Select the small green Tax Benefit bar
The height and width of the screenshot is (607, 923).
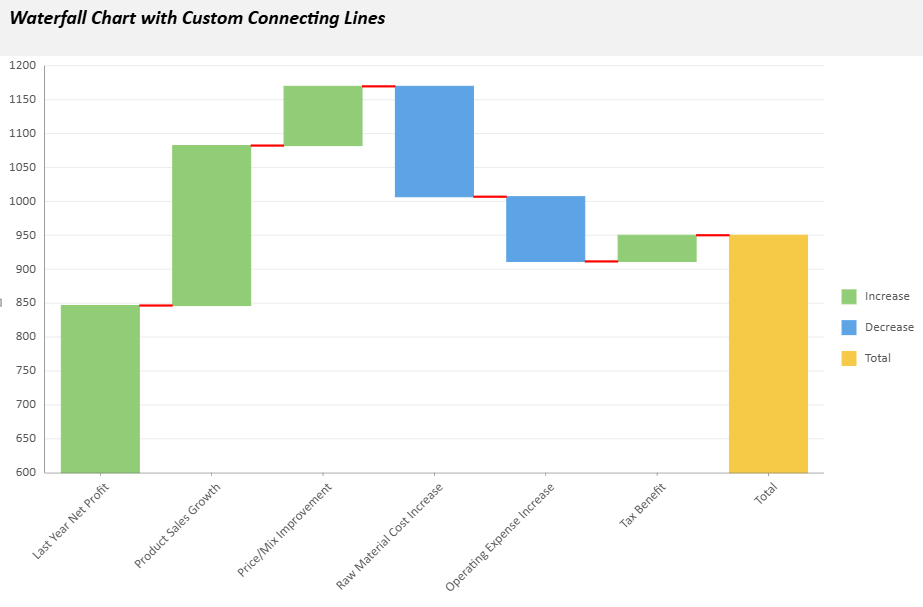pos(656,248)
